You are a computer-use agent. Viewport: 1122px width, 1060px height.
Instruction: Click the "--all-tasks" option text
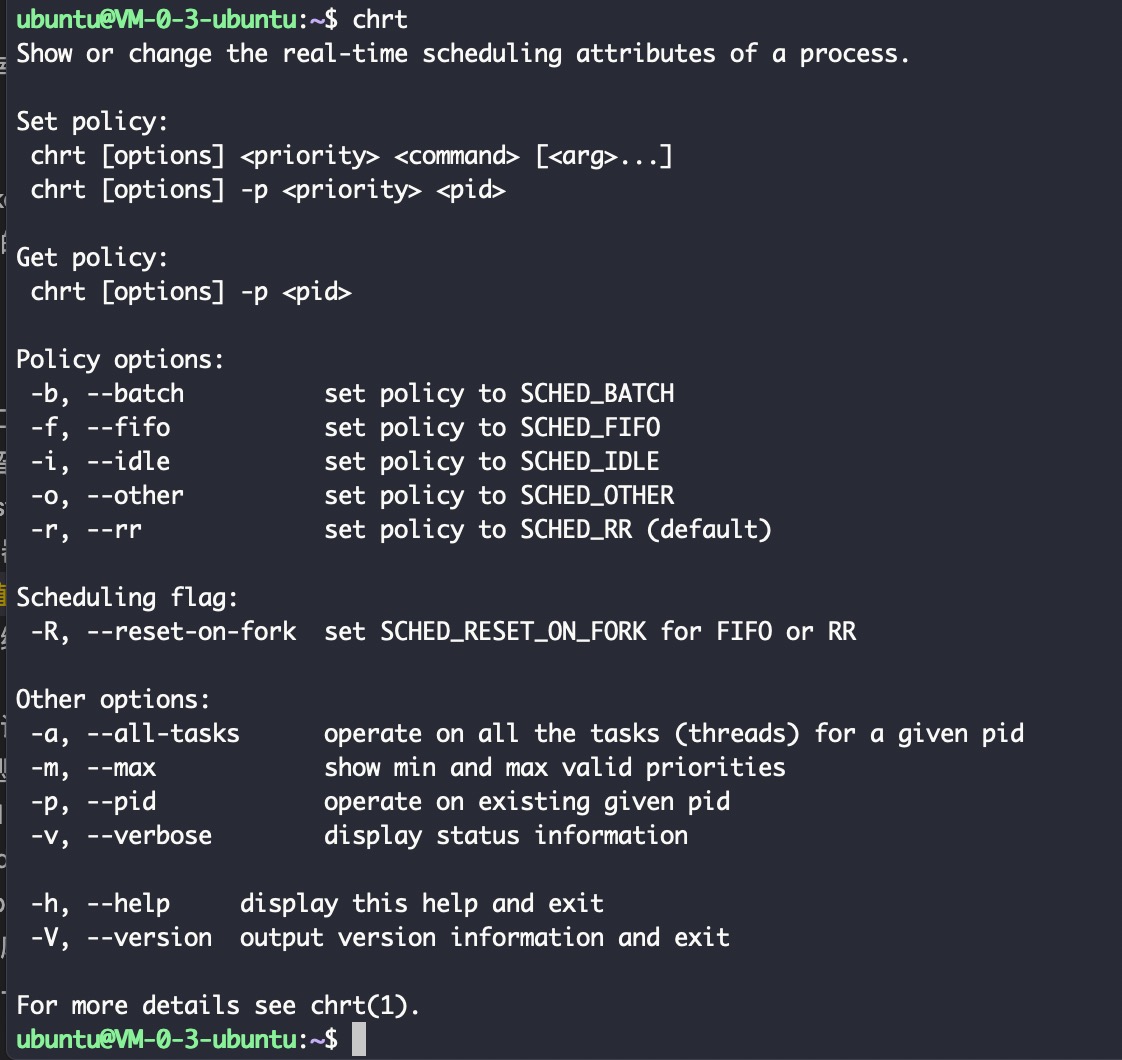click(163, 733)
